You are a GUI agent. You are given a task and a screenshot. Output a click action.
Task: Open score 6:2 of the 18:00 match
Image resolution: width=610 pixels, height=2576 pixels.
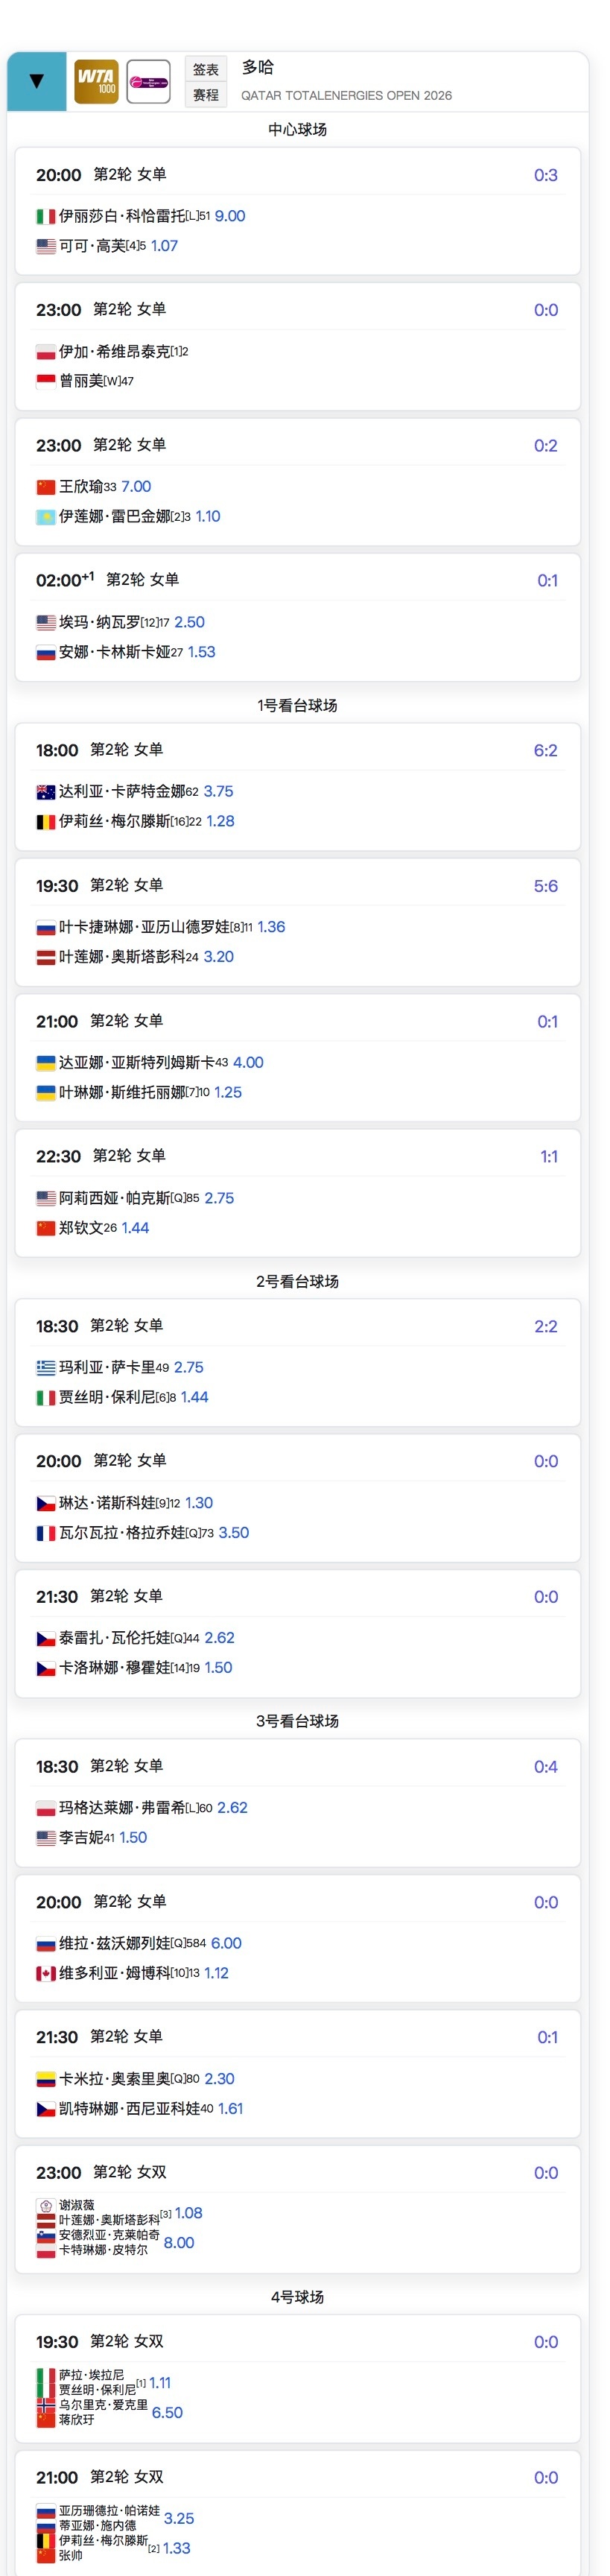point(545,750)
